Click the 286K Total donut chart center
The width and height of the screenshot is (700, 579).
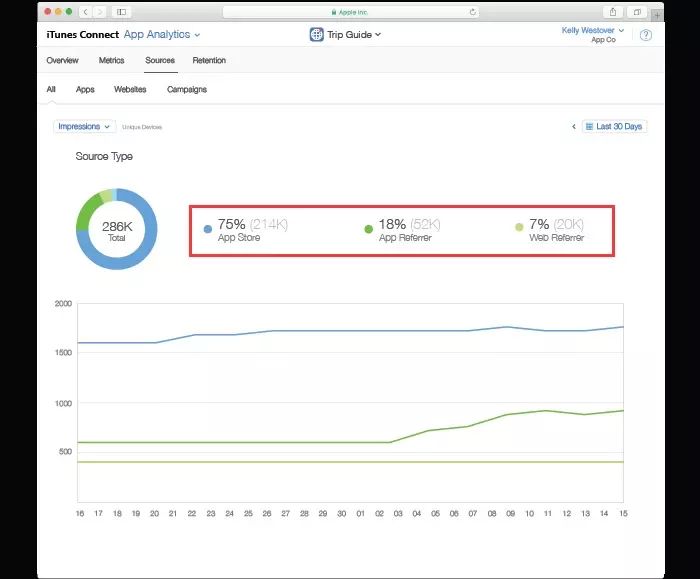coord(117,230)
